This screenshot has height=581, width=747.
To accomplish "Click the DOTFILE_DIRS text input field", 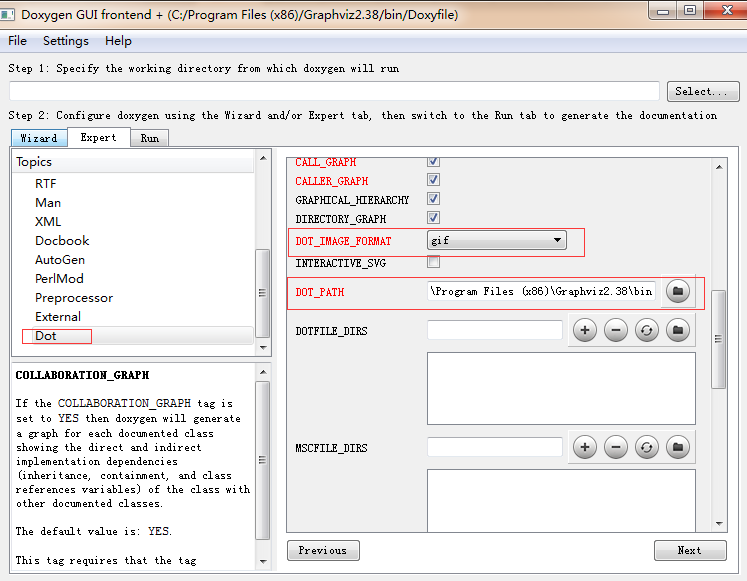I will pyautogui.click(x=495, y=330).
